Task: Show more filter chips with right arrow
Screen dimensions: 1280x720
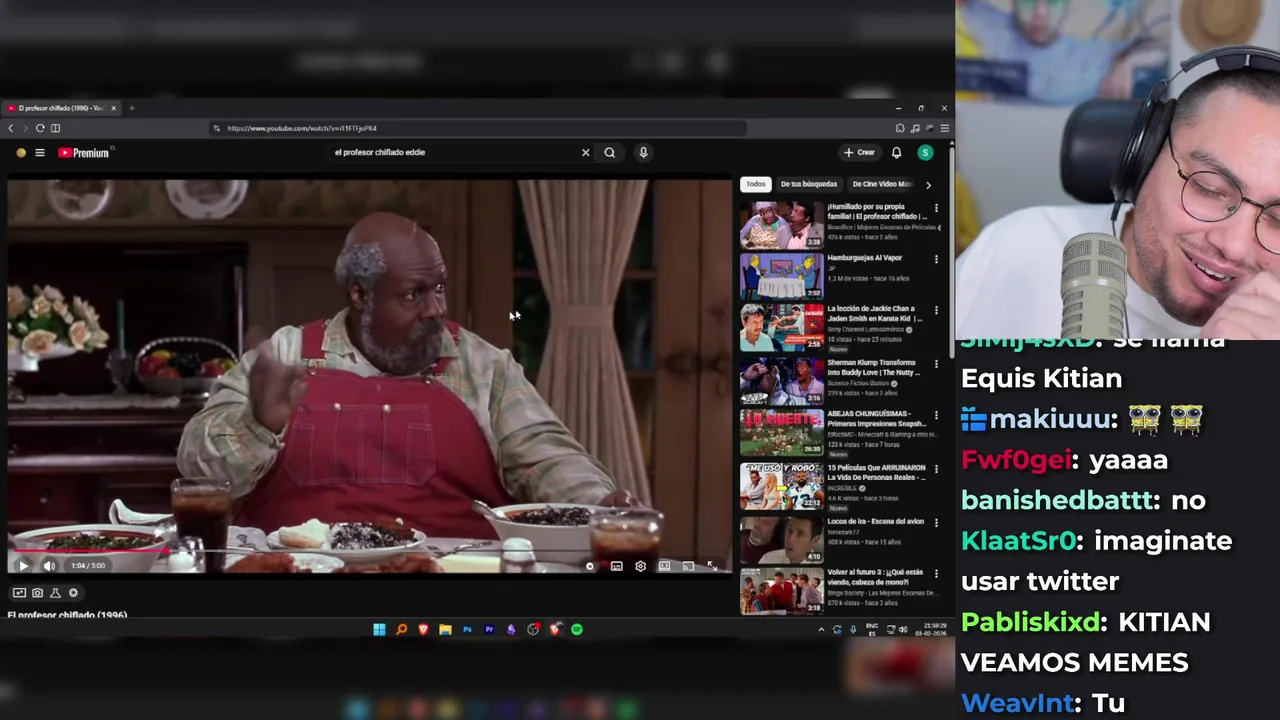Action: click(928, 184)
